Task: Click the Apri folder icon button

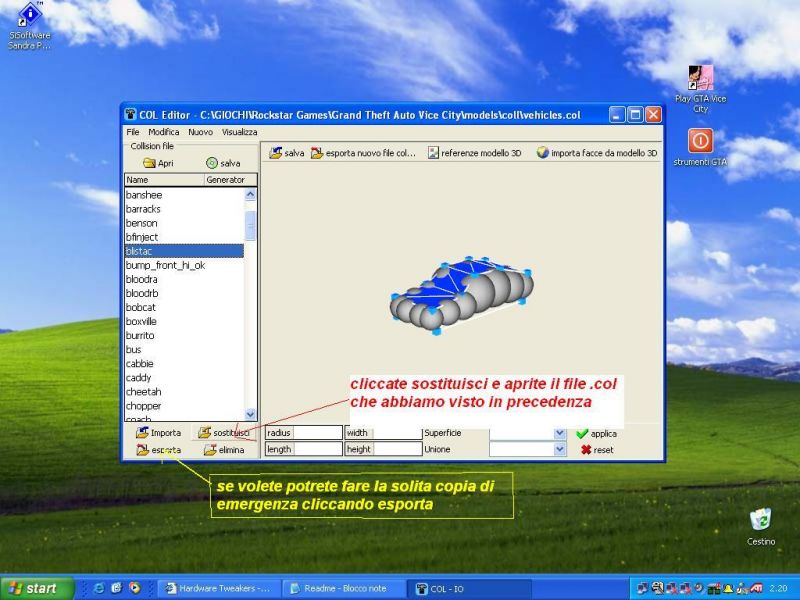Action: pyautogui.click(x=158, y=163)
